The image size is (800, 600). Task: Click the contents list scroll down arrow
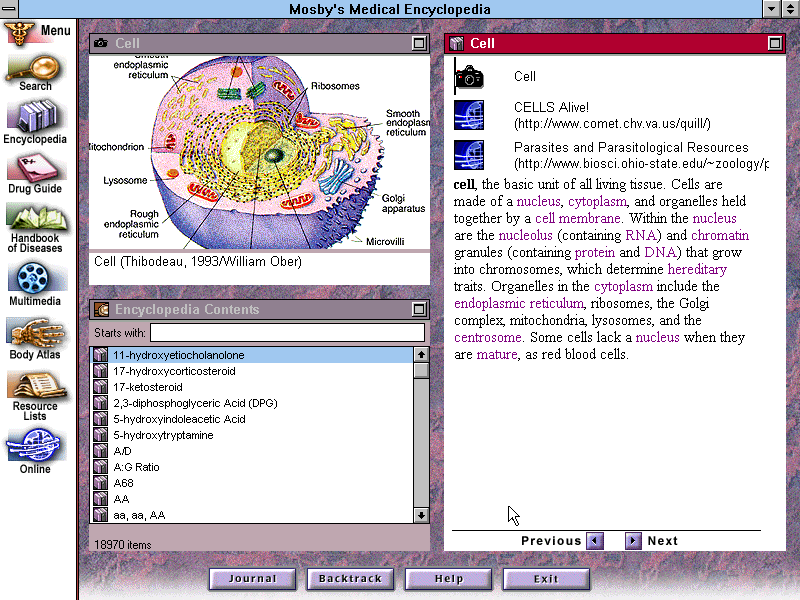click(421, 515)
